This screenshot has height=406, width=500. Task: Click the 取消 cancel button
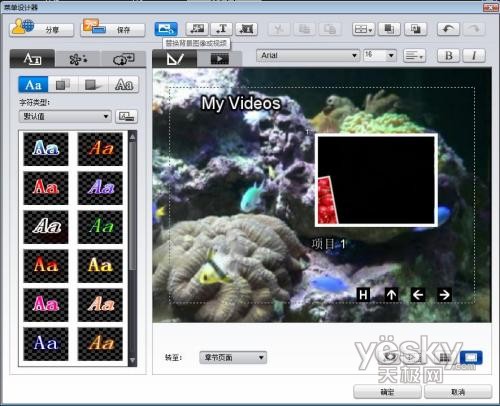coord(458,392)
